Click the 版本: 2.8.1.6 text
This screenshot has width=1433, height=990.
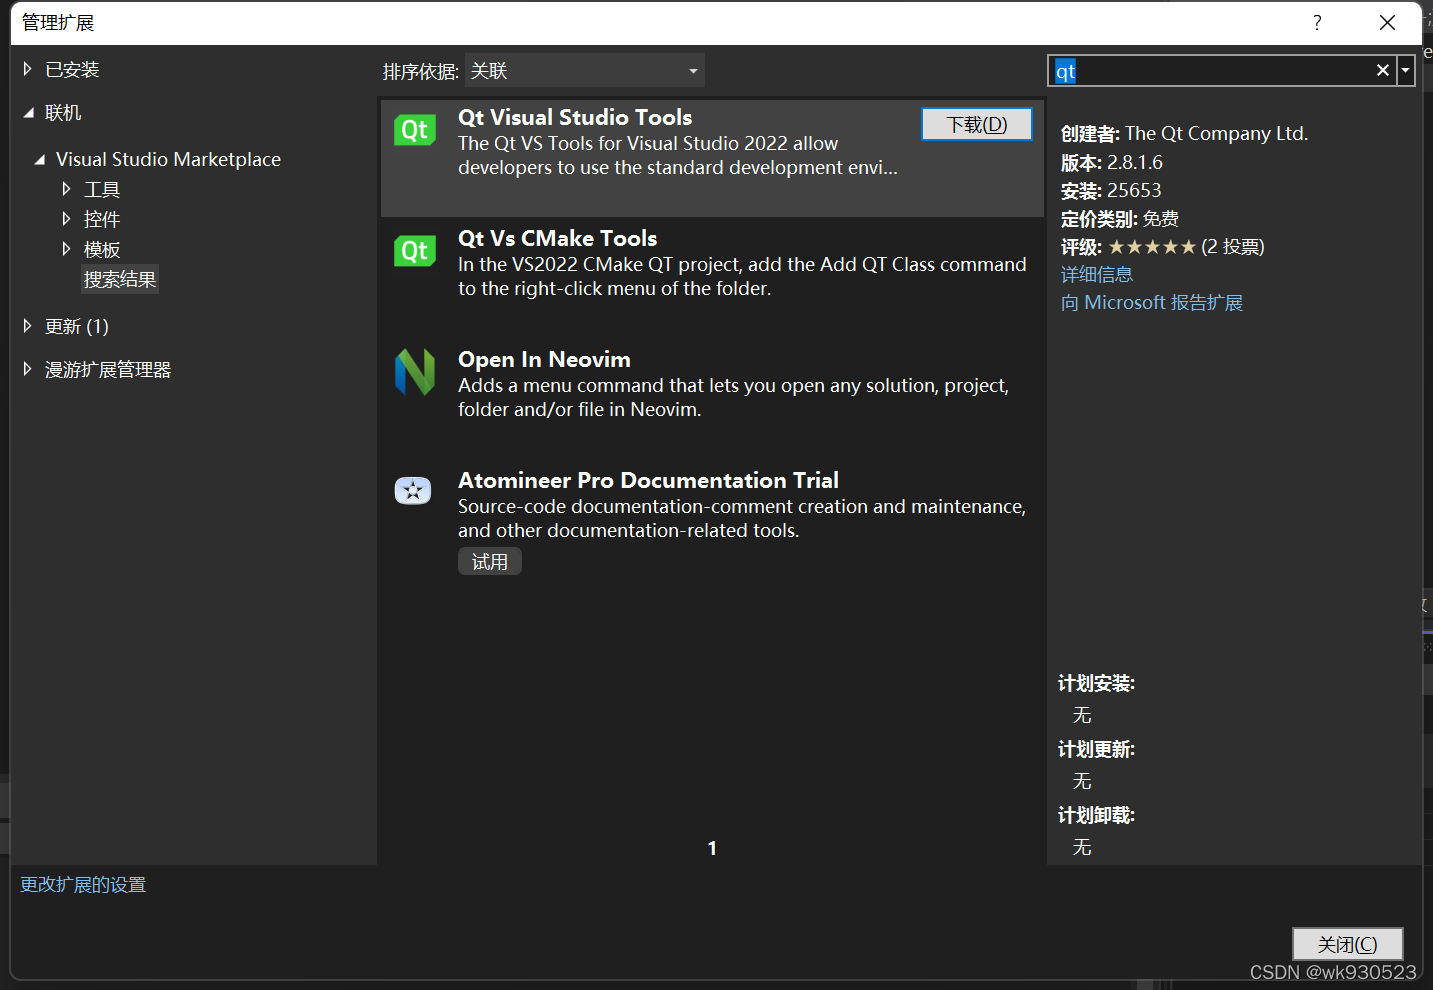point(1112,162)
